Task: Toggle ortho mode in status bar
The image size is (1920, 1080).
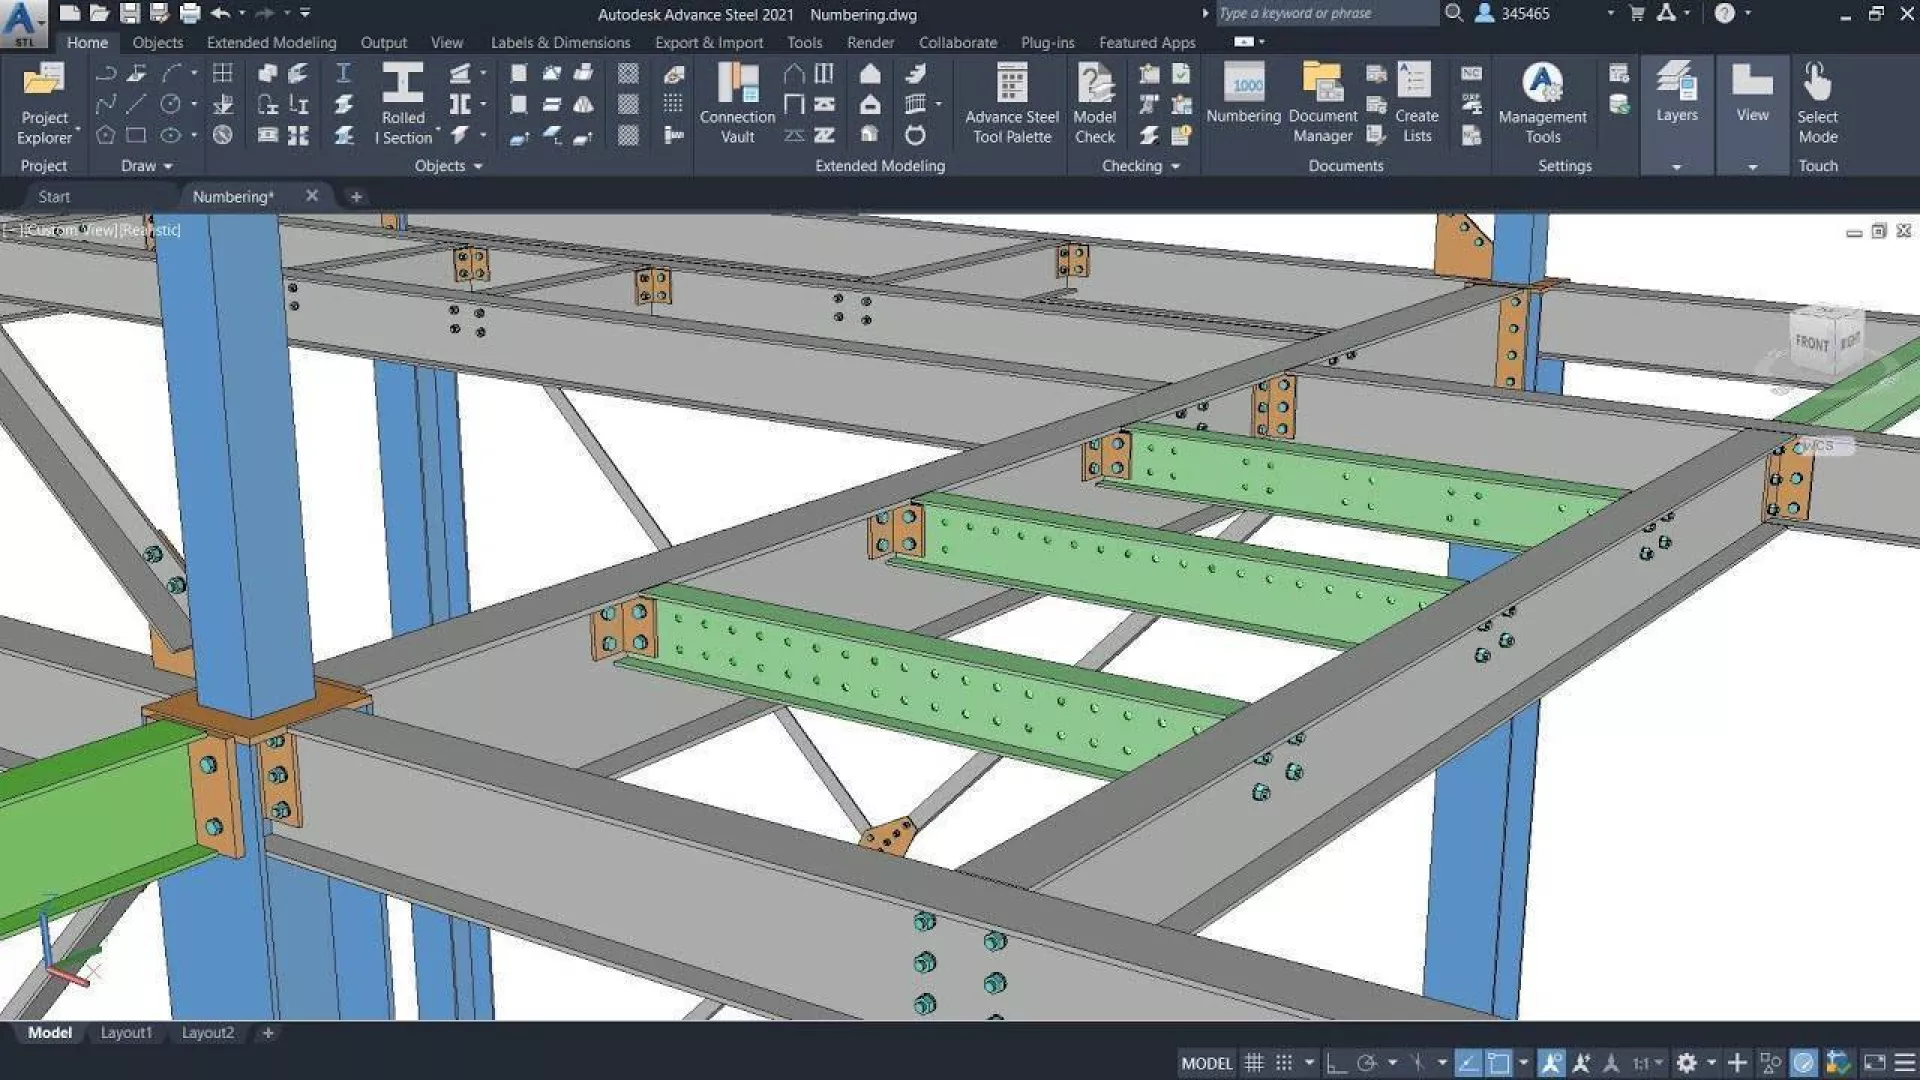Action: click(x=1336, y=1063)
